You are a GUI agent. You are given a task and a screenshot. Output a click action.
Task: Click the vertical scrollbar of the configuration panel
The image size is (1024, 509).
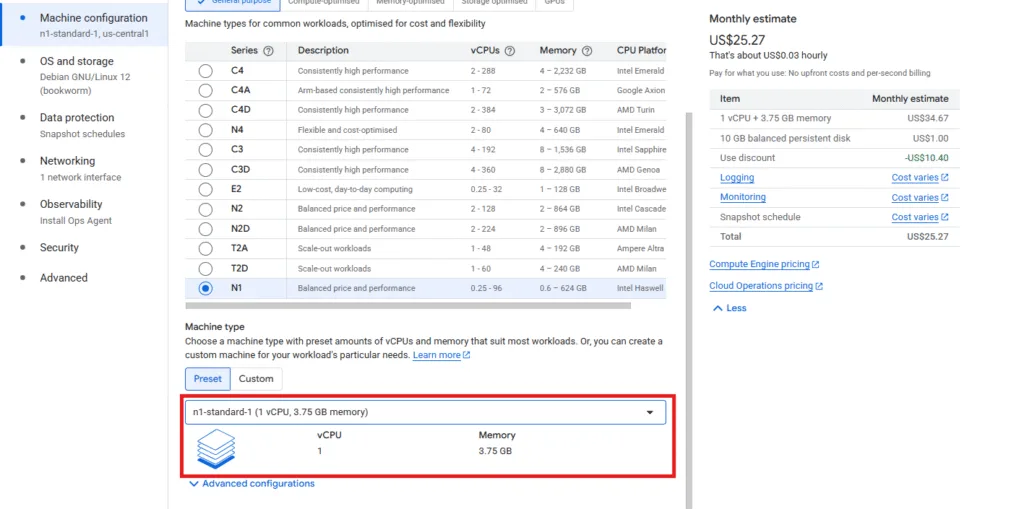point(688,310)
